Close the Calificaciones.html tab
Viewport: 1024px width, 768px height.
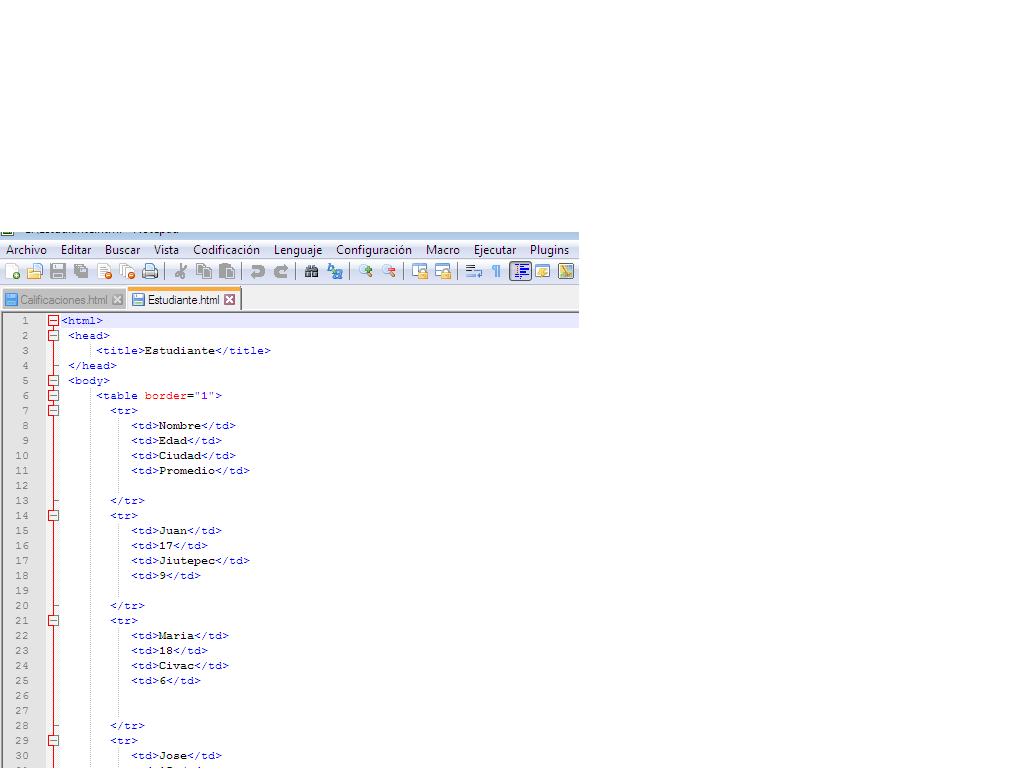click(x=118, y=299)
